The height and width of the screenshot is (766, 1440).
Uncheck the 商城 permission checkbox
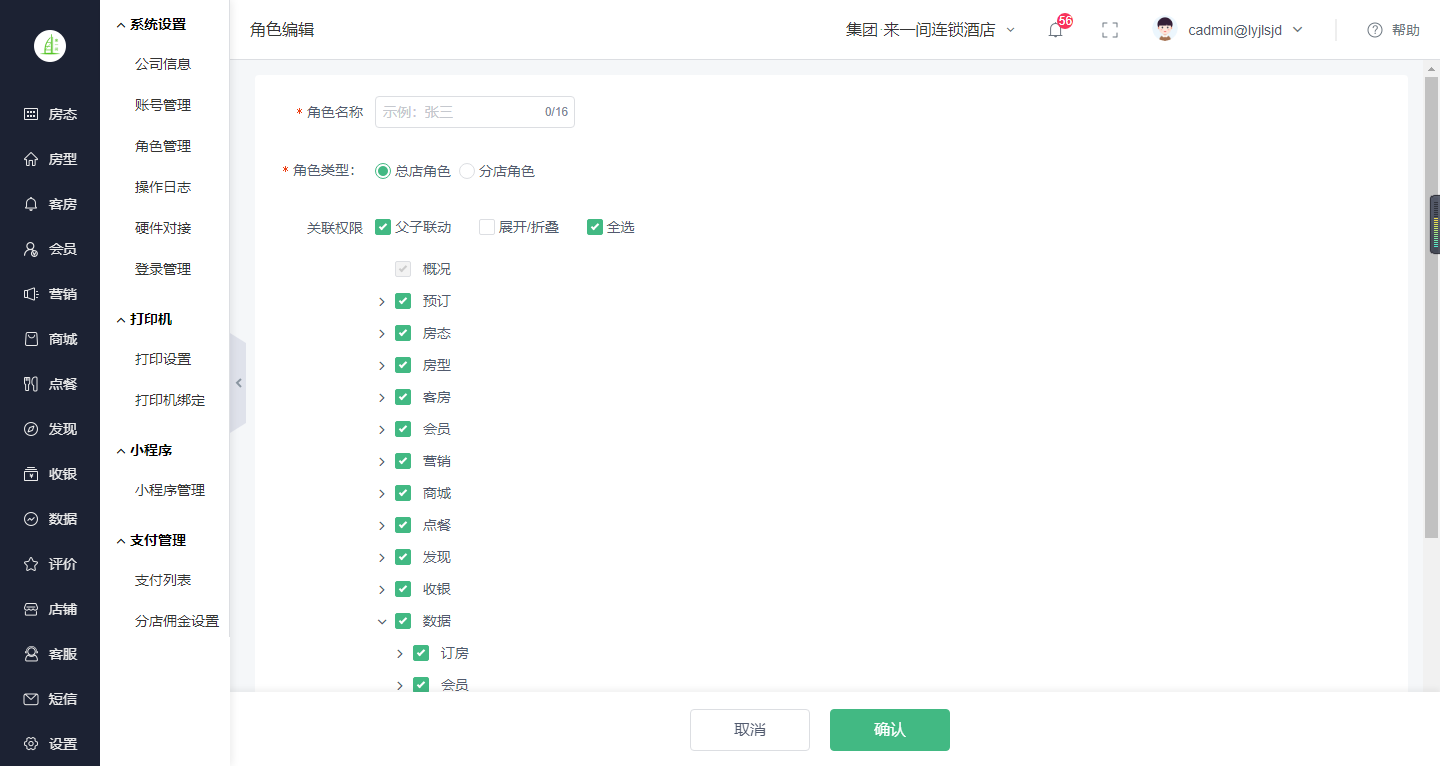coord(403,493)
